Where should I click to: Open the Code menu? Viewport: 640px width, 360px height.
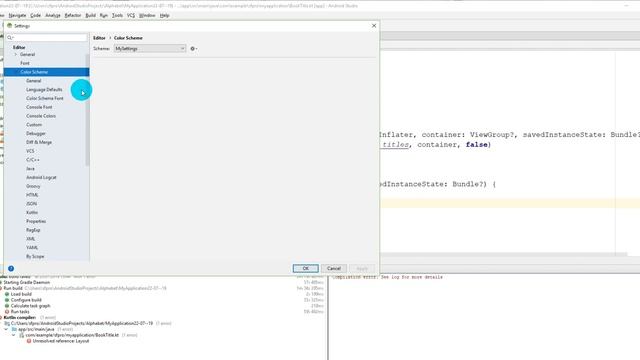tap(36, 16)
